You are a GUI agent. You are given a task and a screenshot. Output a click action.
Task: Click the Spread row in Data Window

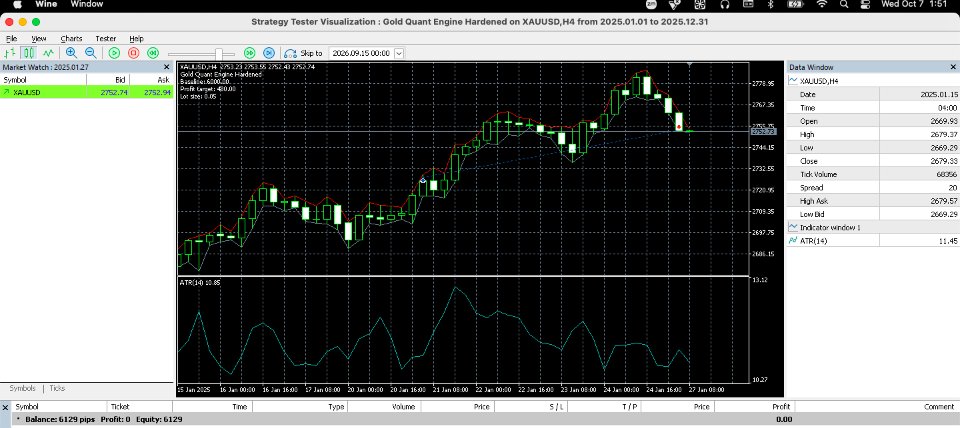click(x=873, y=187)
